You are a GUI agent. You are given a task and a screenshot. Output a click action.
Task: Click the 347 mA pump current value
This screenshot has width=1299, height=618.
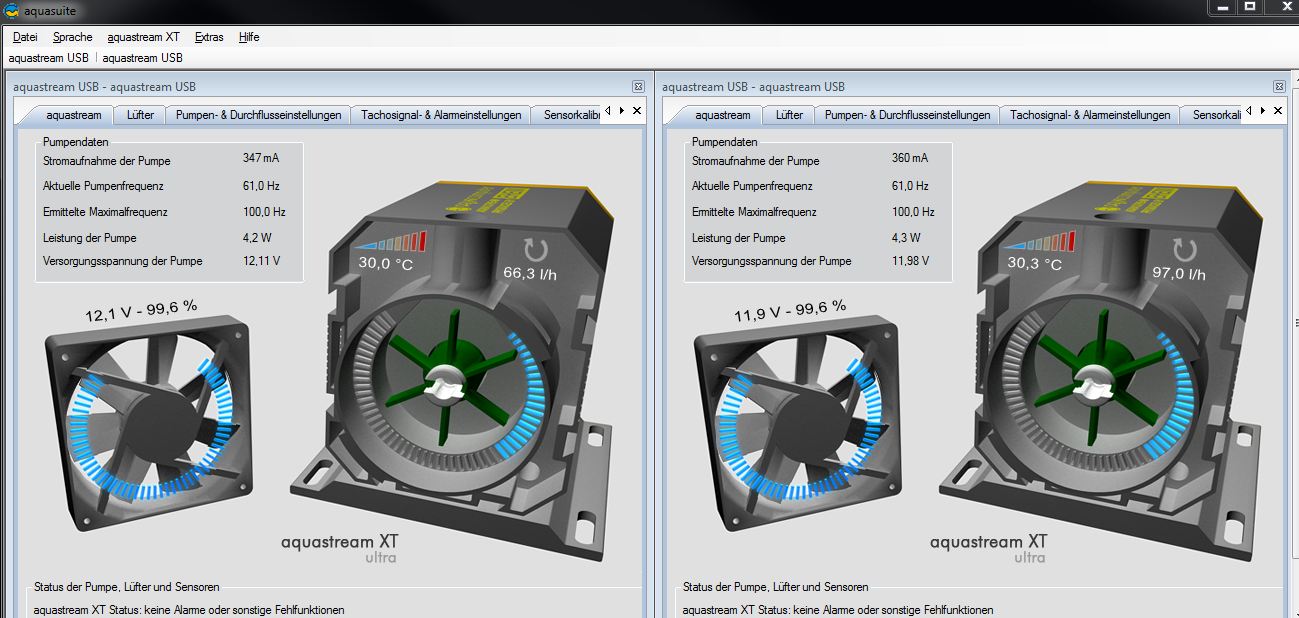coord(261,158)
